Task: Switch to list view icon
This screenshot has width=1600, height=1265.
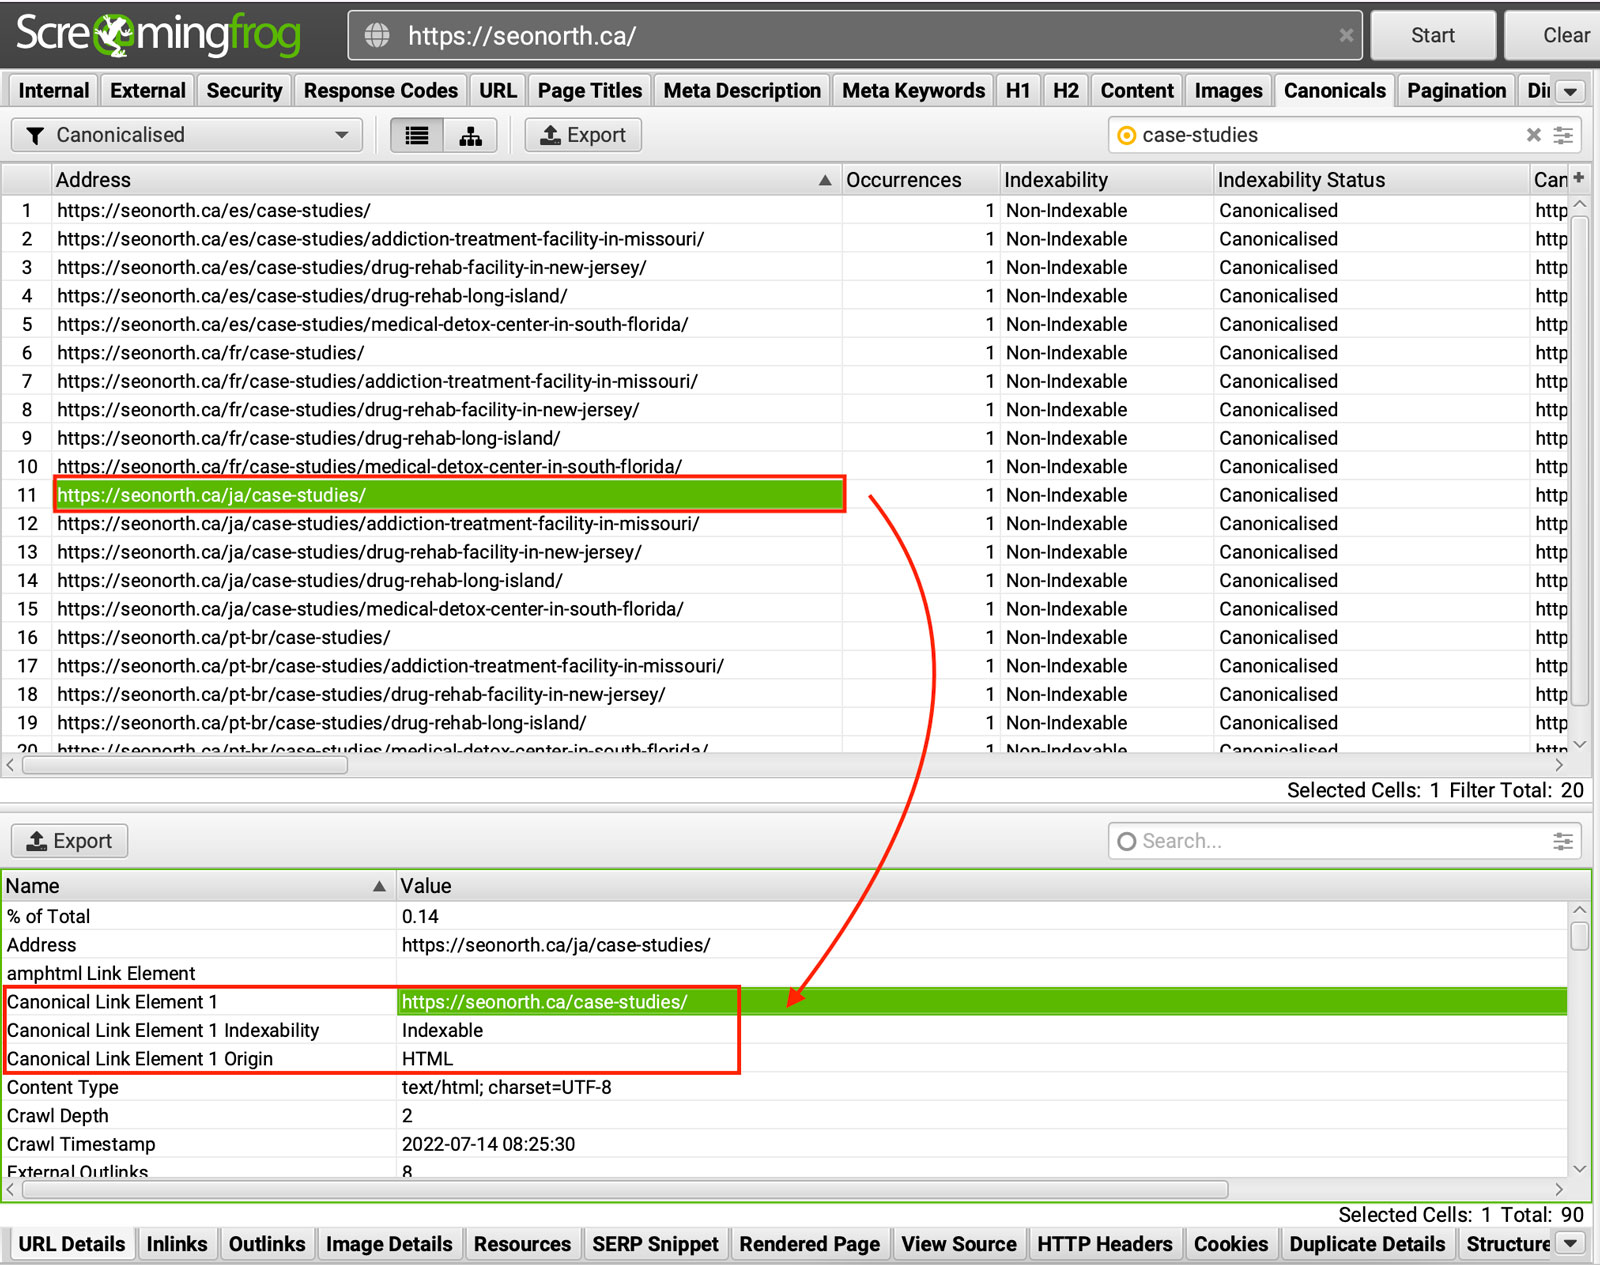Action: (x=417, y=135)
